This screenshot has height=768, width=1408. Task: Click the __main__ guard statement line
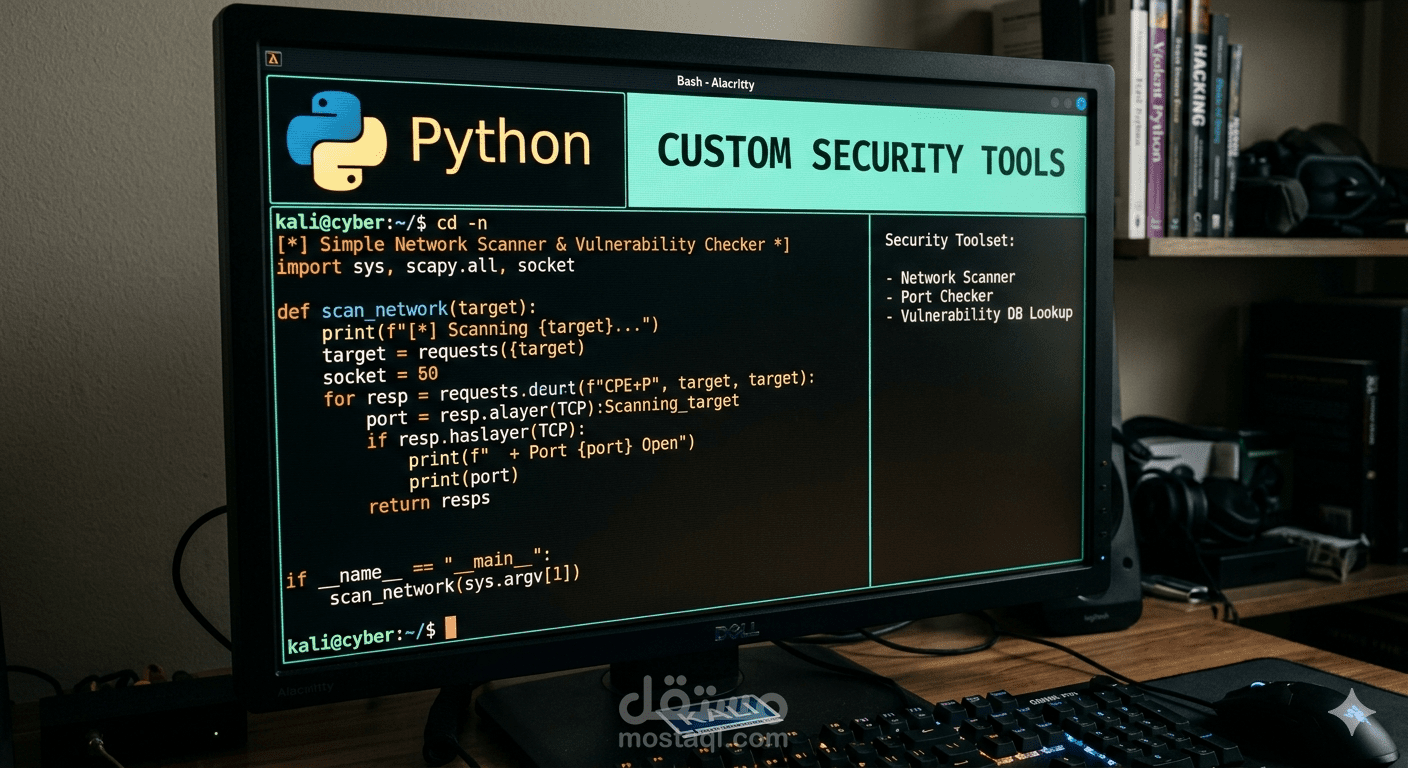[x=420, y=570]
